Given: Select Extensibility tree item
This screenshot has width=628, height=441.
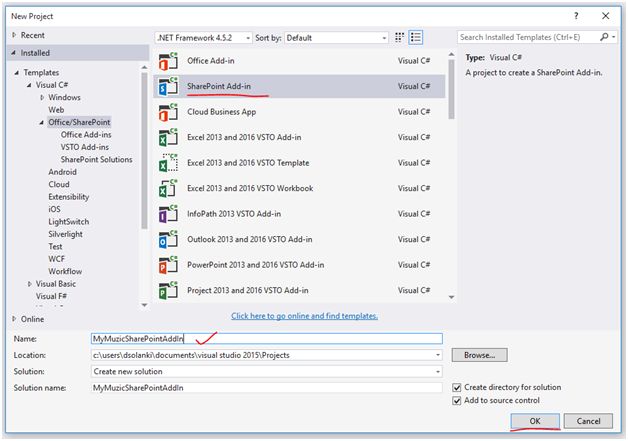Looking at the screenshot, I should pyautogui.click(x=68, y=197).
